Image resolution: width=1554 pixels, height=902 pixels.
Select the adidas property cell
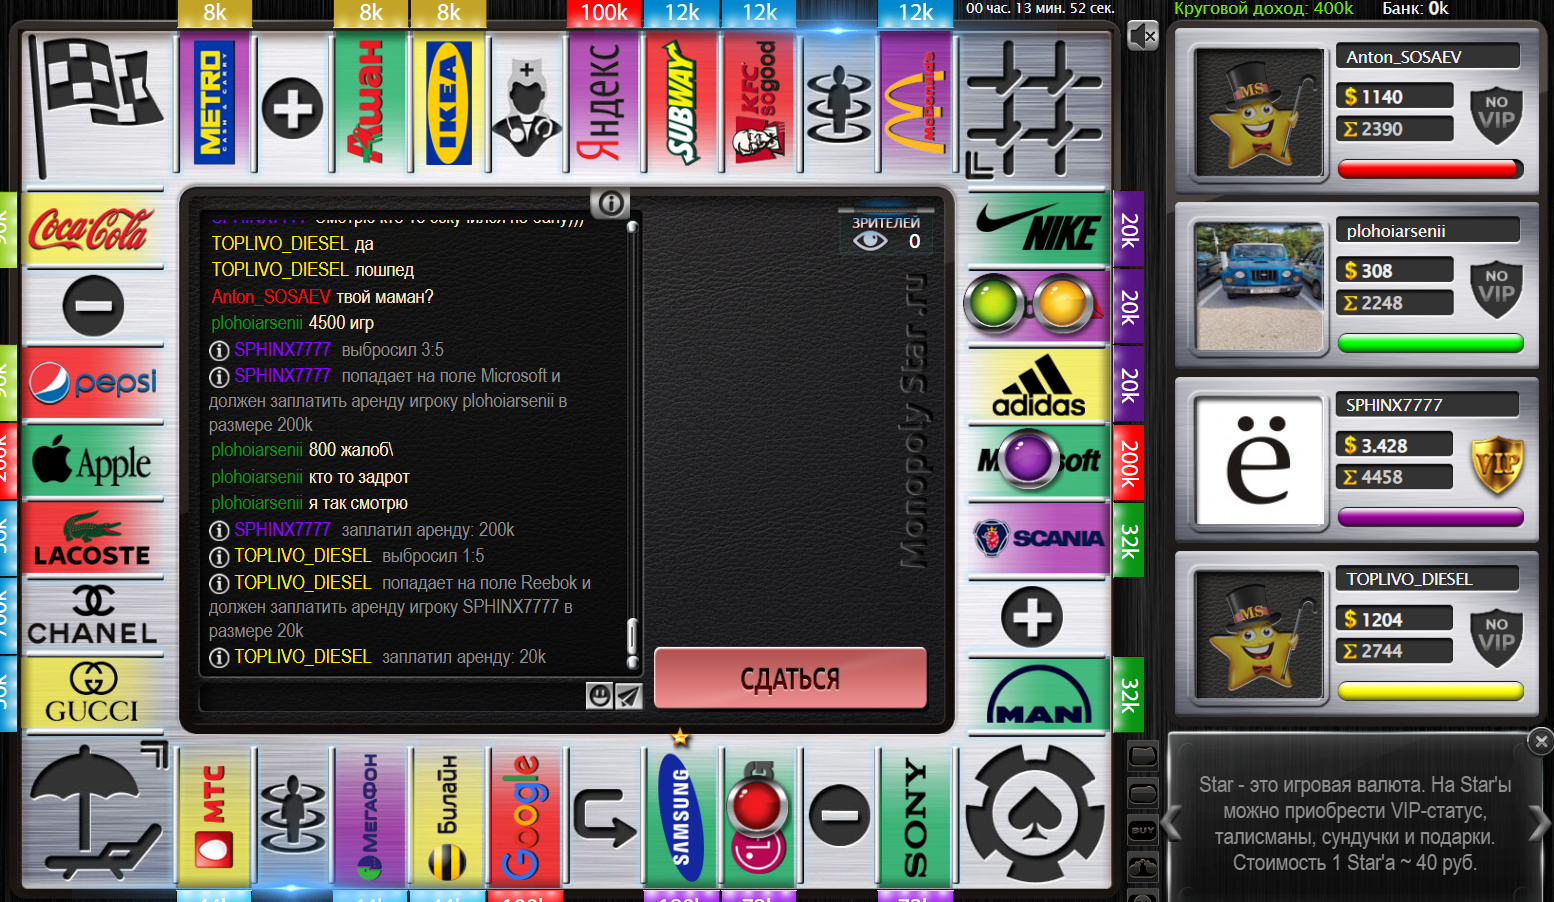point(1038,385)
